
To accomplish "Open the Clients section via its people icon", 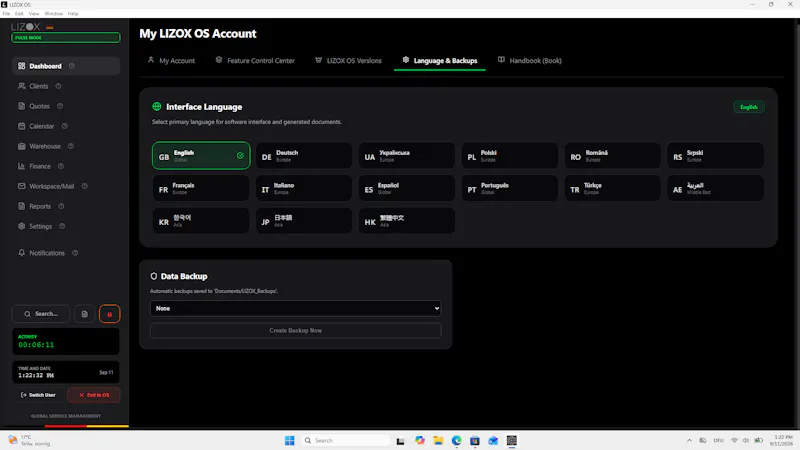I will coord(21,86).
